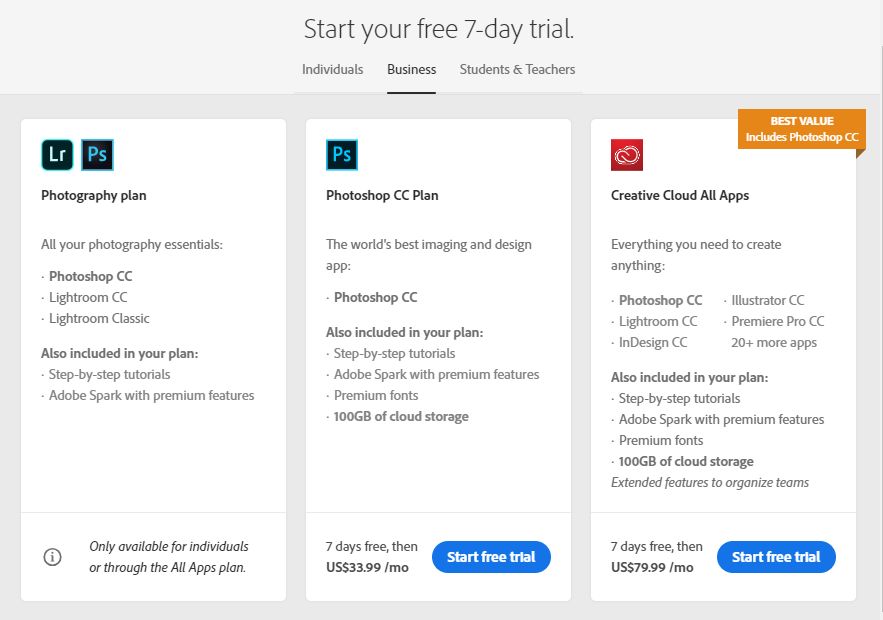Click the Photoshop CC Plan heading
Viewport: 883px width, 620px height.
(x=383, y=196)
